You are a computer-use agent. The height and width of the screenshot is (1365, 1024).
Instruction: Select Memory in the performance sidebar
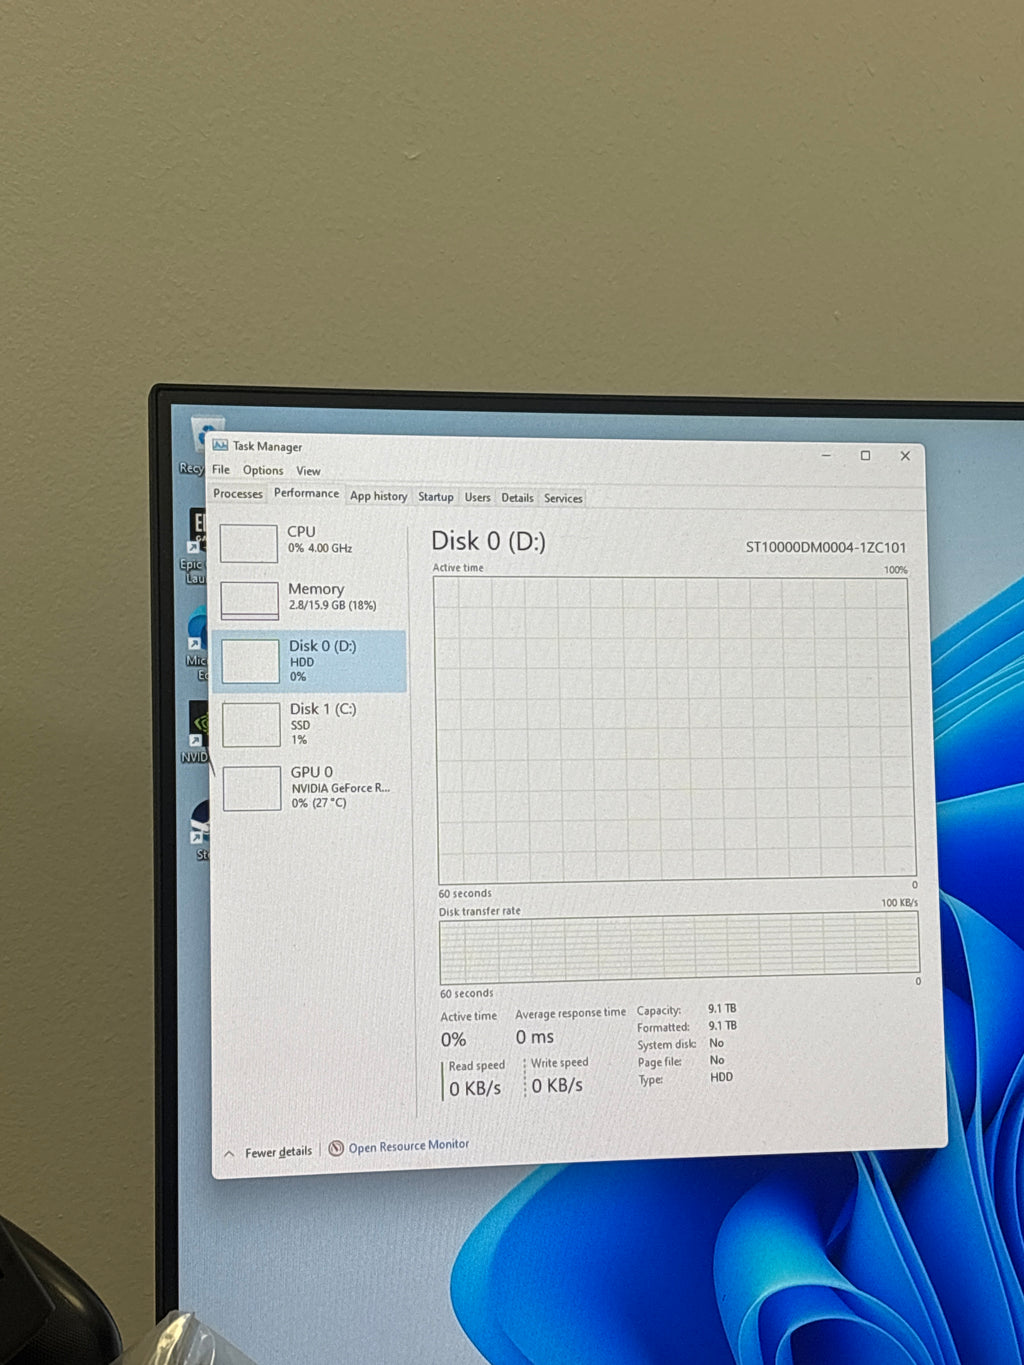pos(312,598)
